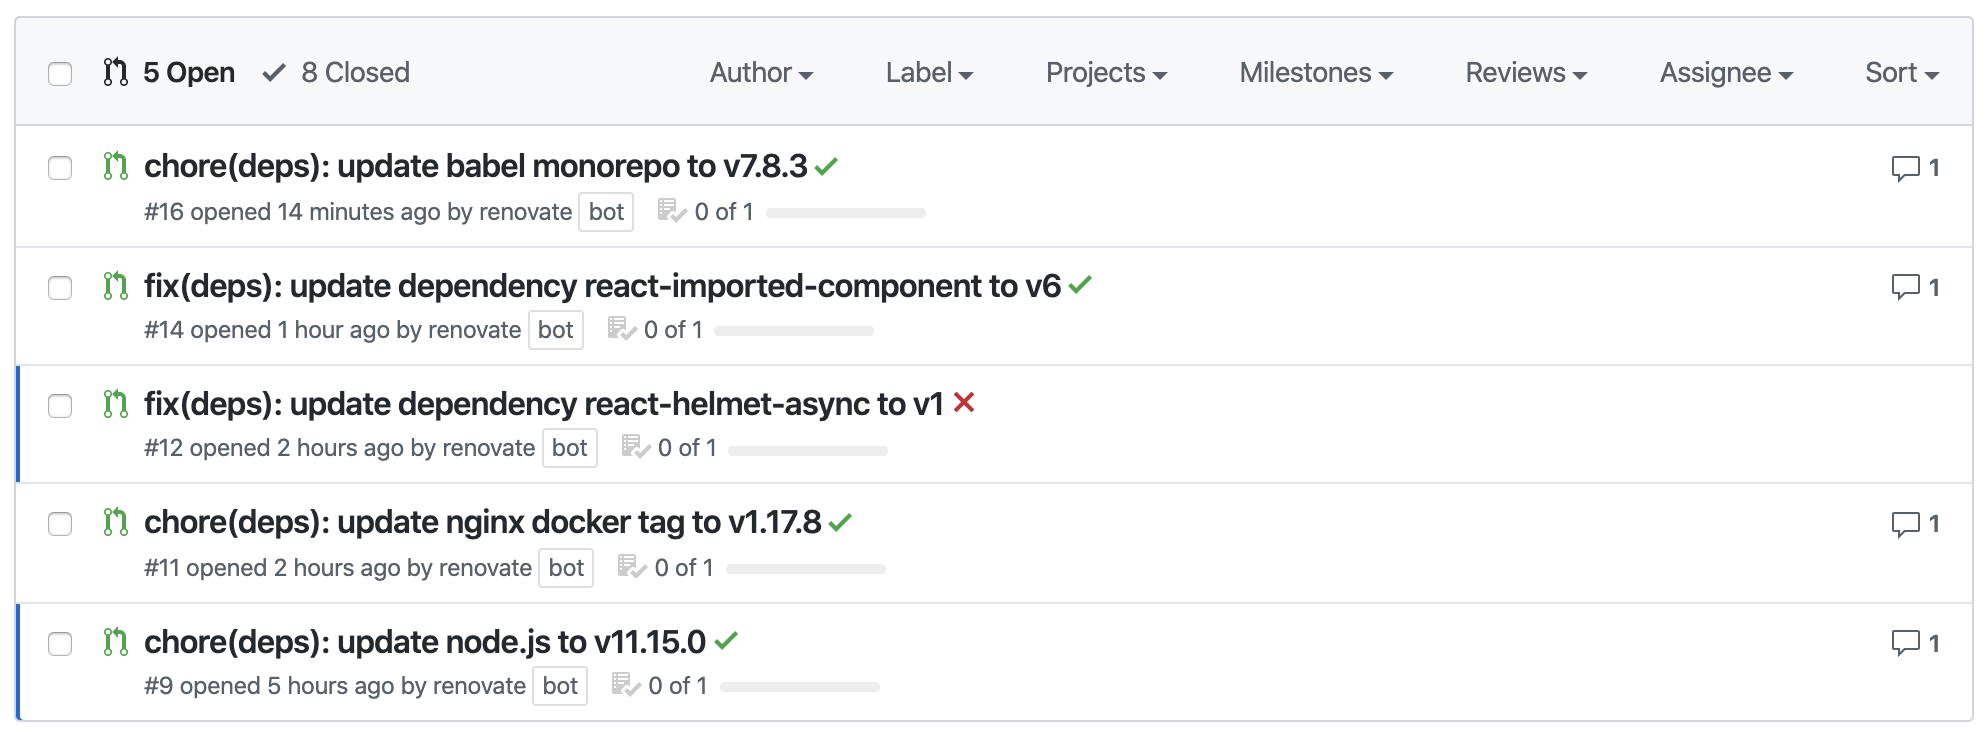Image resolution: width=1988 pixels, height=738 pixels.
Task: Open the Author filter dropdown
Action: 761,73
